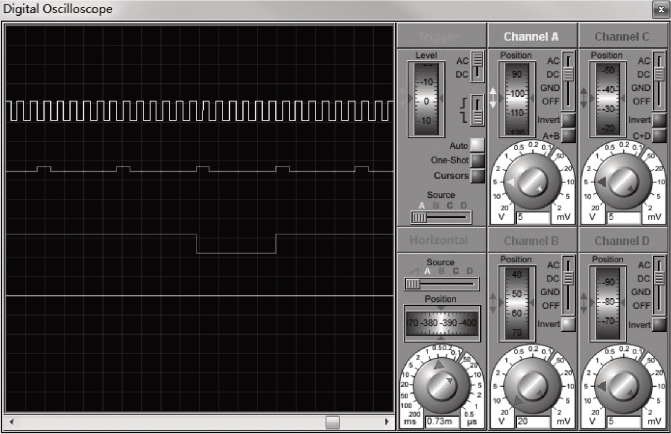
Task: Click the Channel D panel header
Action: tap(622, 240)
